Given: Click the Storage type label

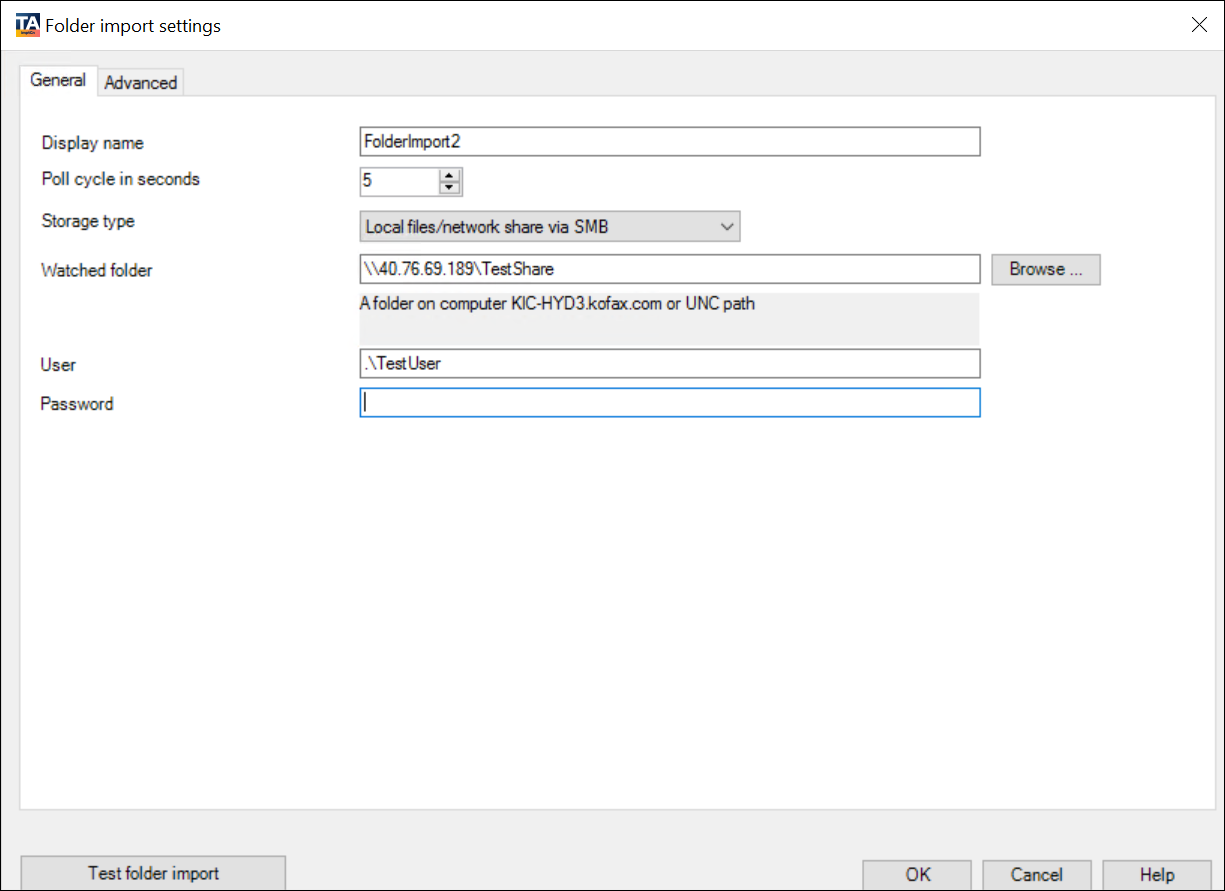Looking at the screenshot, I should [x=88, y=221].
